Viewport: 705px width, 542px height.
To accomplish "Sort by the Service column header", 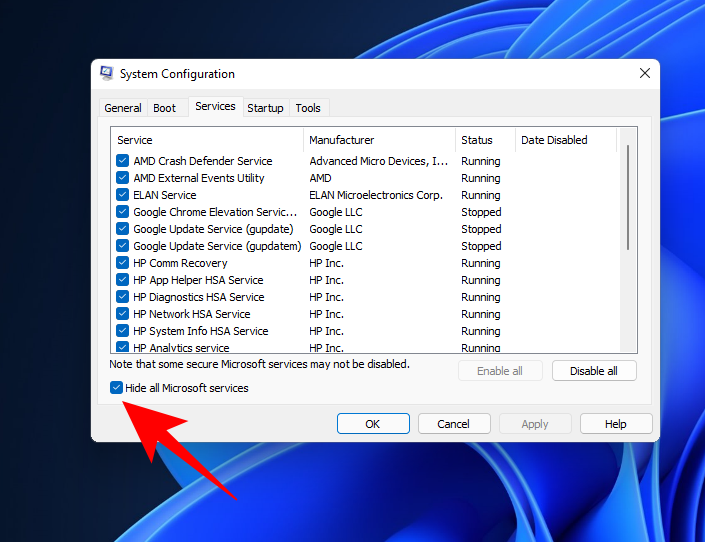I will (207, 140).
